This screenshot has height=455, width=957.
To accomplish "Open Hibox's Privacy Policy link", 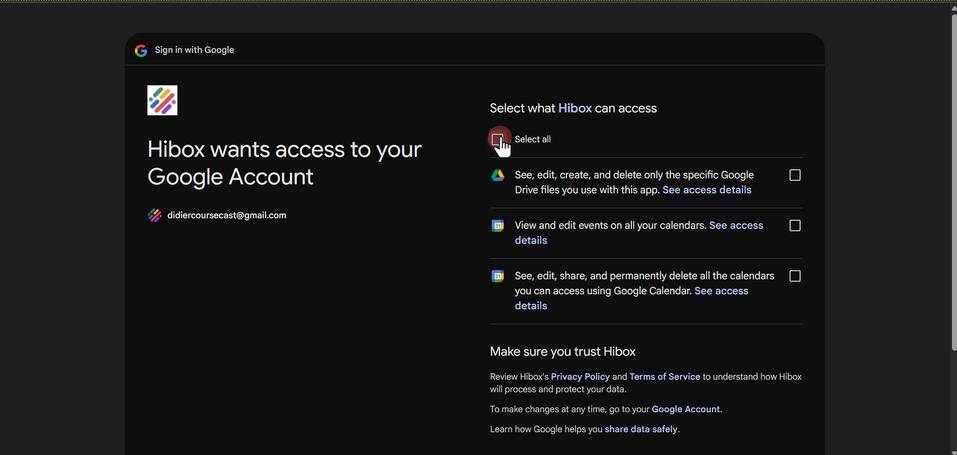I will point(580,377).
